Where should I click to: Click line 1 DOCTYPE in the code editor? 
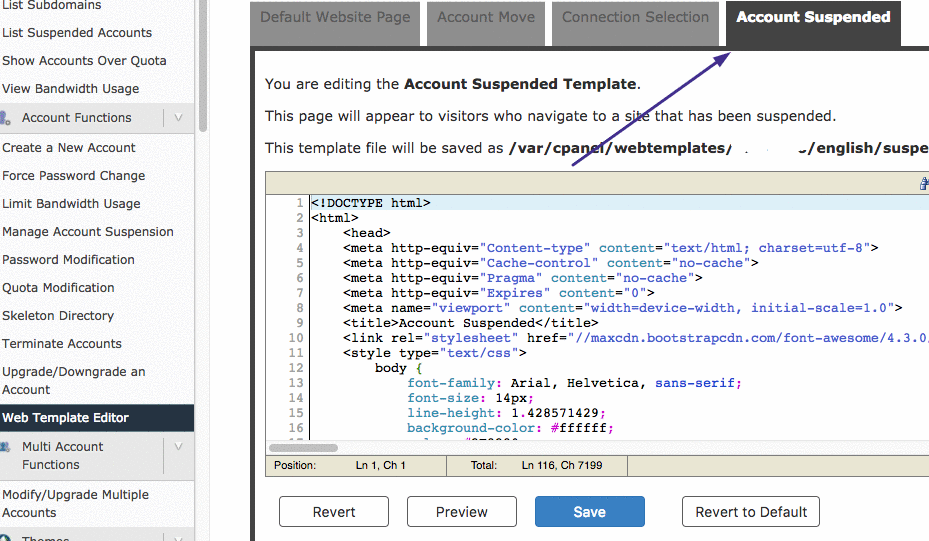371,203
